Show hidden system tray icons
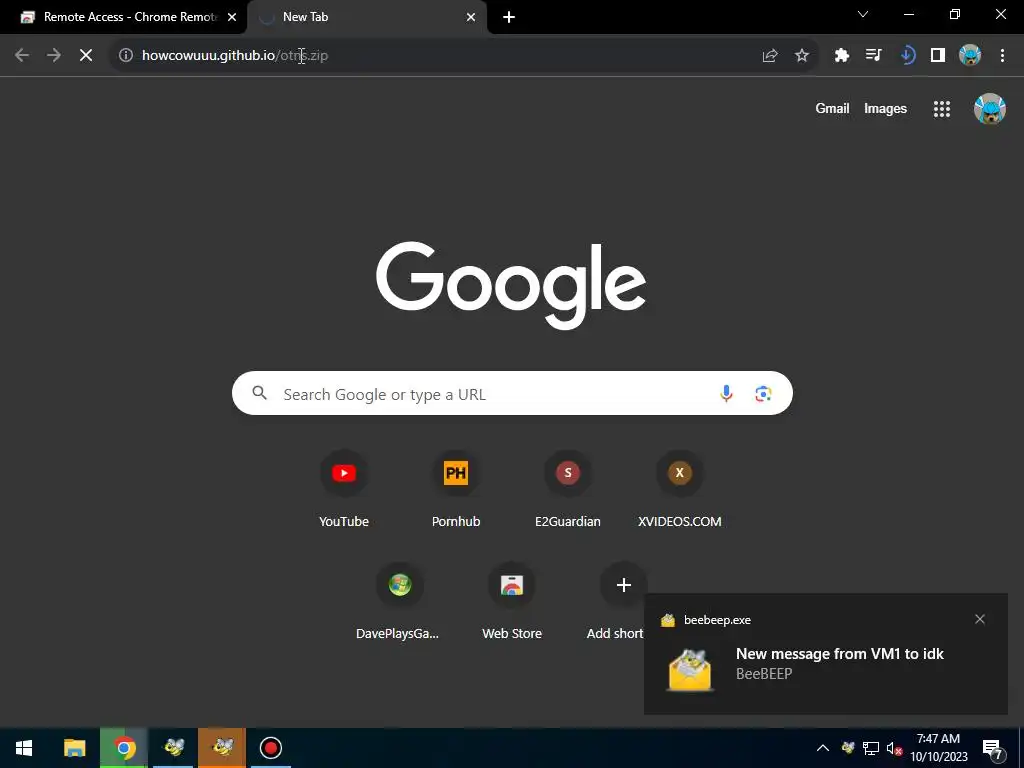This screenshot has width=1024, height=768. (823, 748)
